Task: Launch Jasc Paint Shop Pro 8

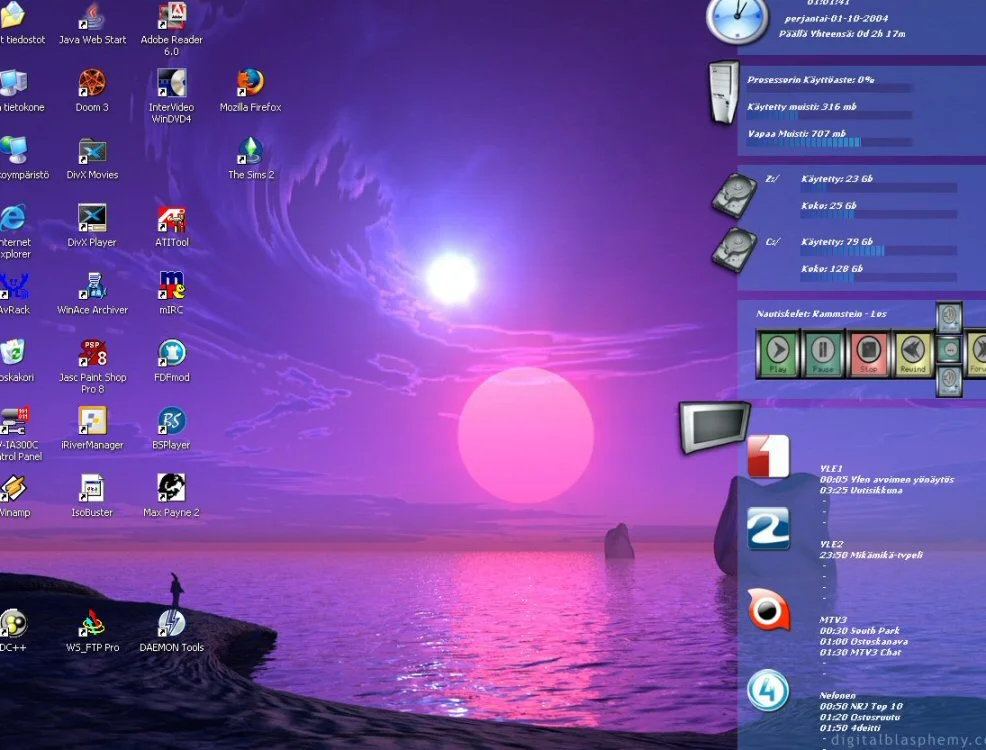Action: 92,353
